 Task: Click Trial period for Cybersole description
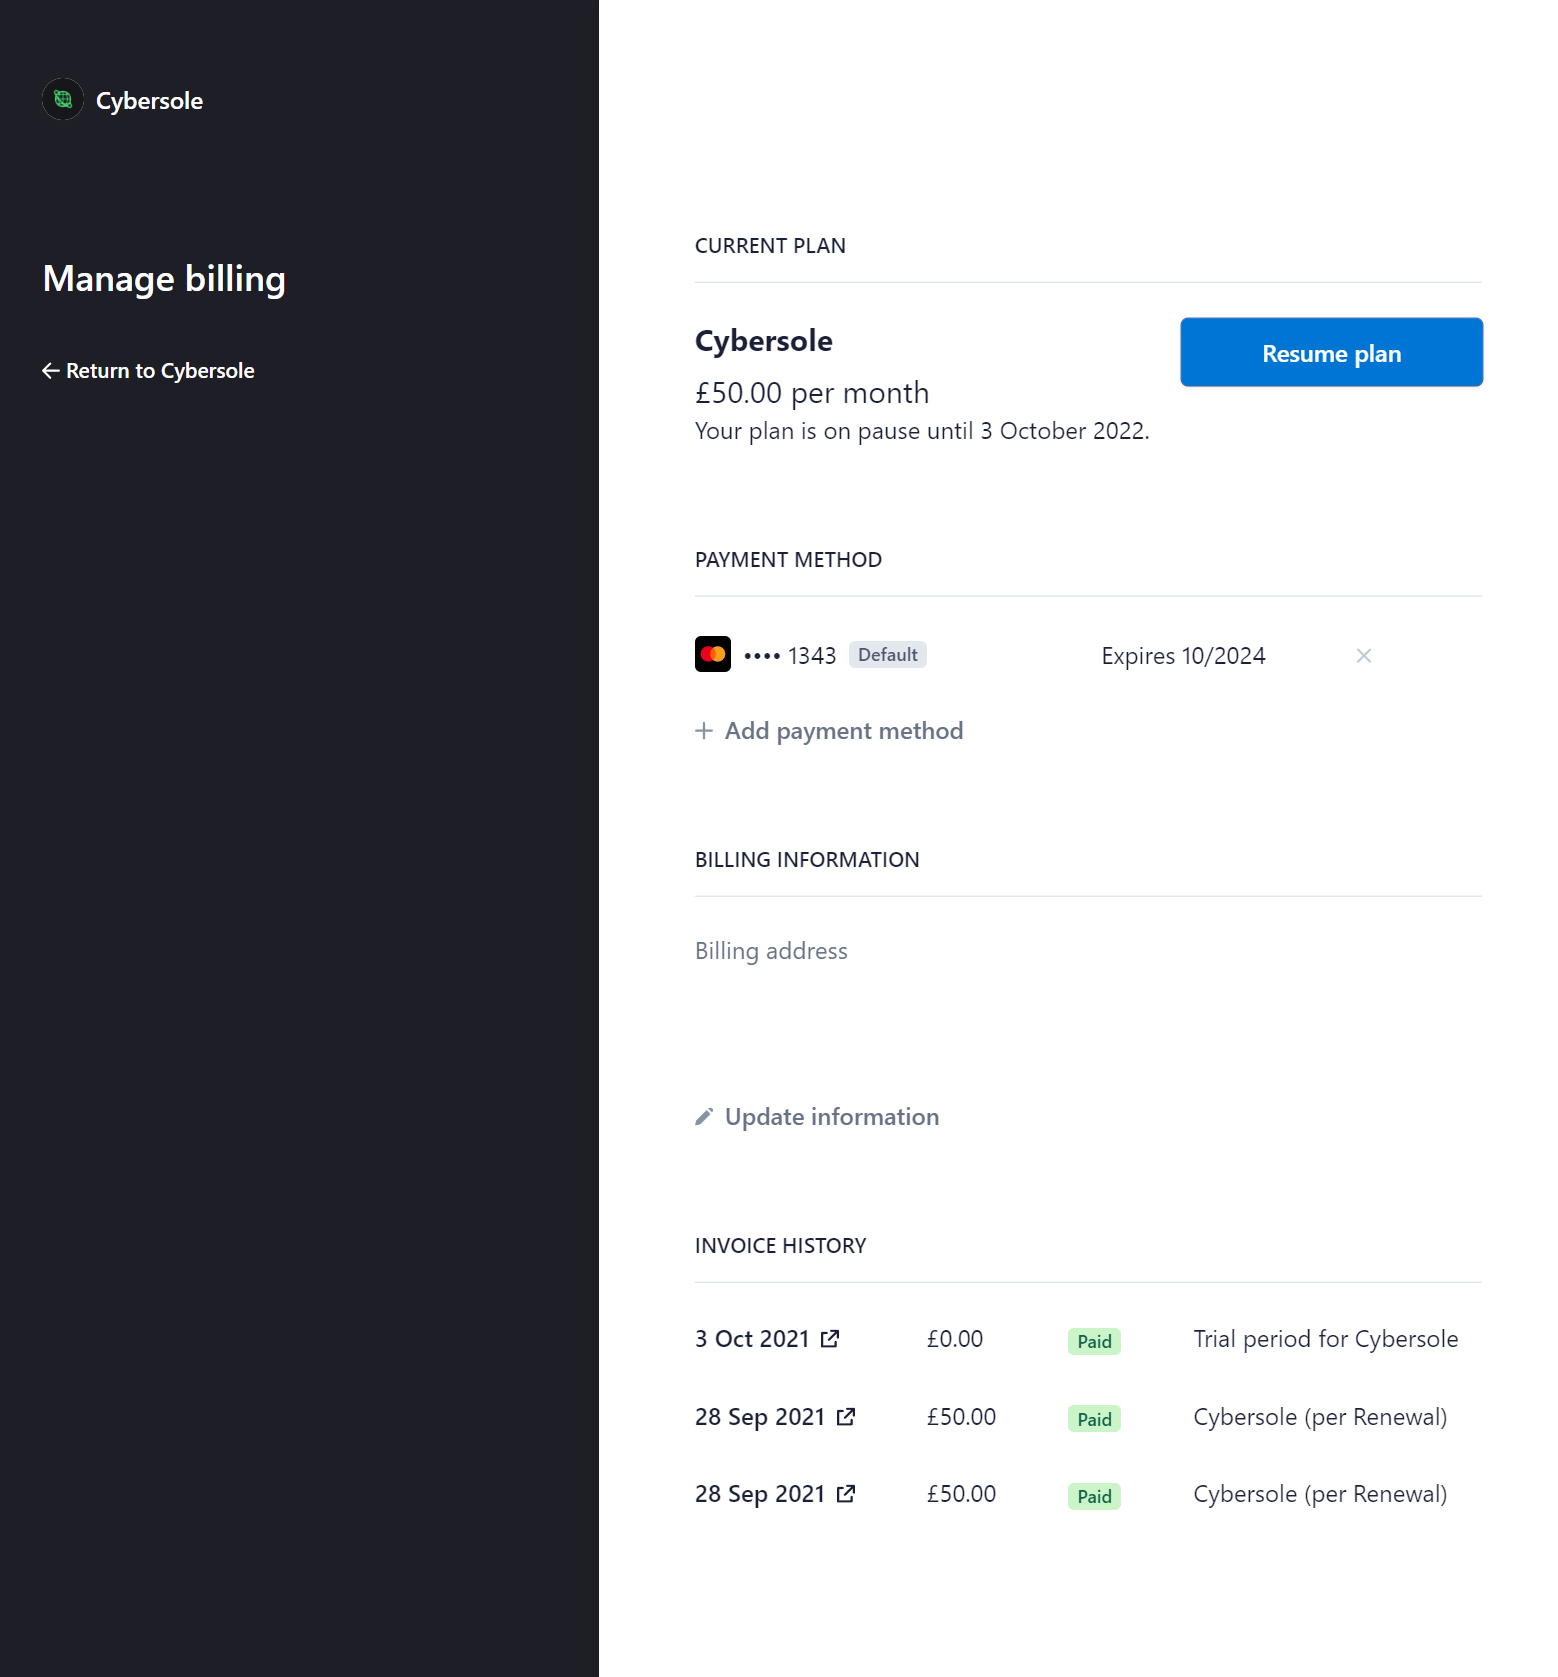coord(1326,1339)
